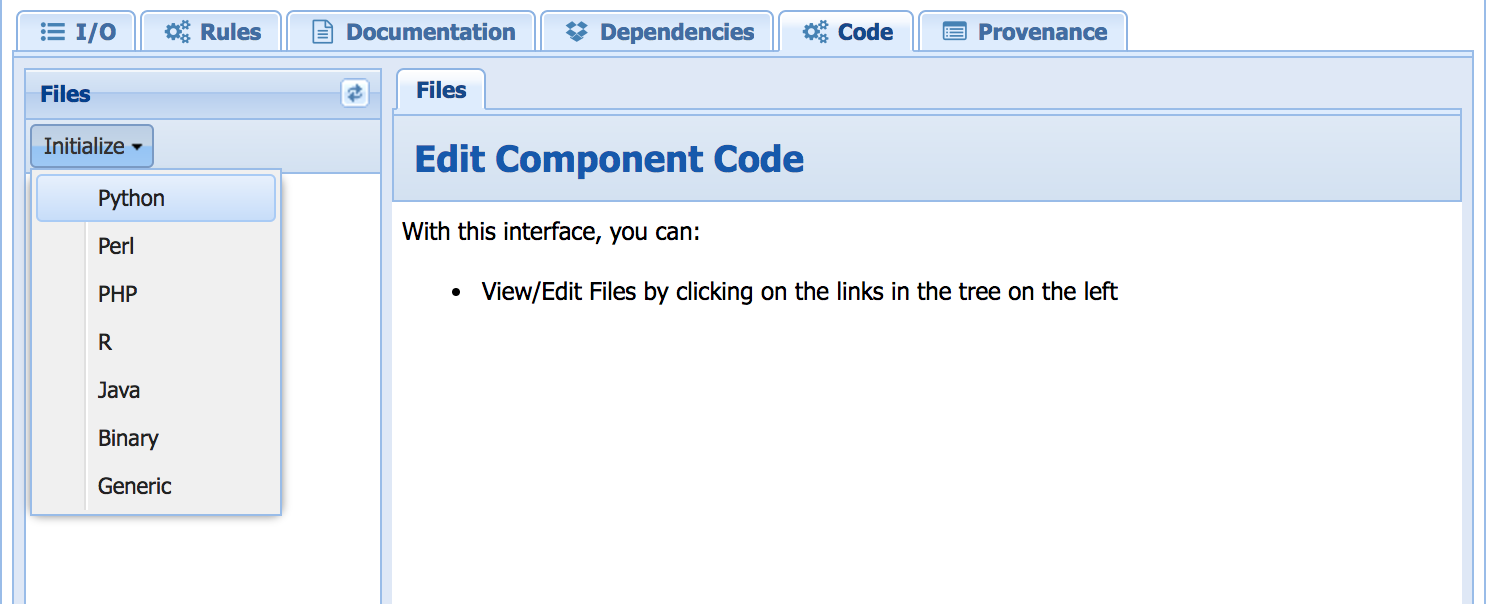This screenshot has height=604, width=1486.
Task: Click the Edit Component Code heading
Action: (x=609, y=159)
